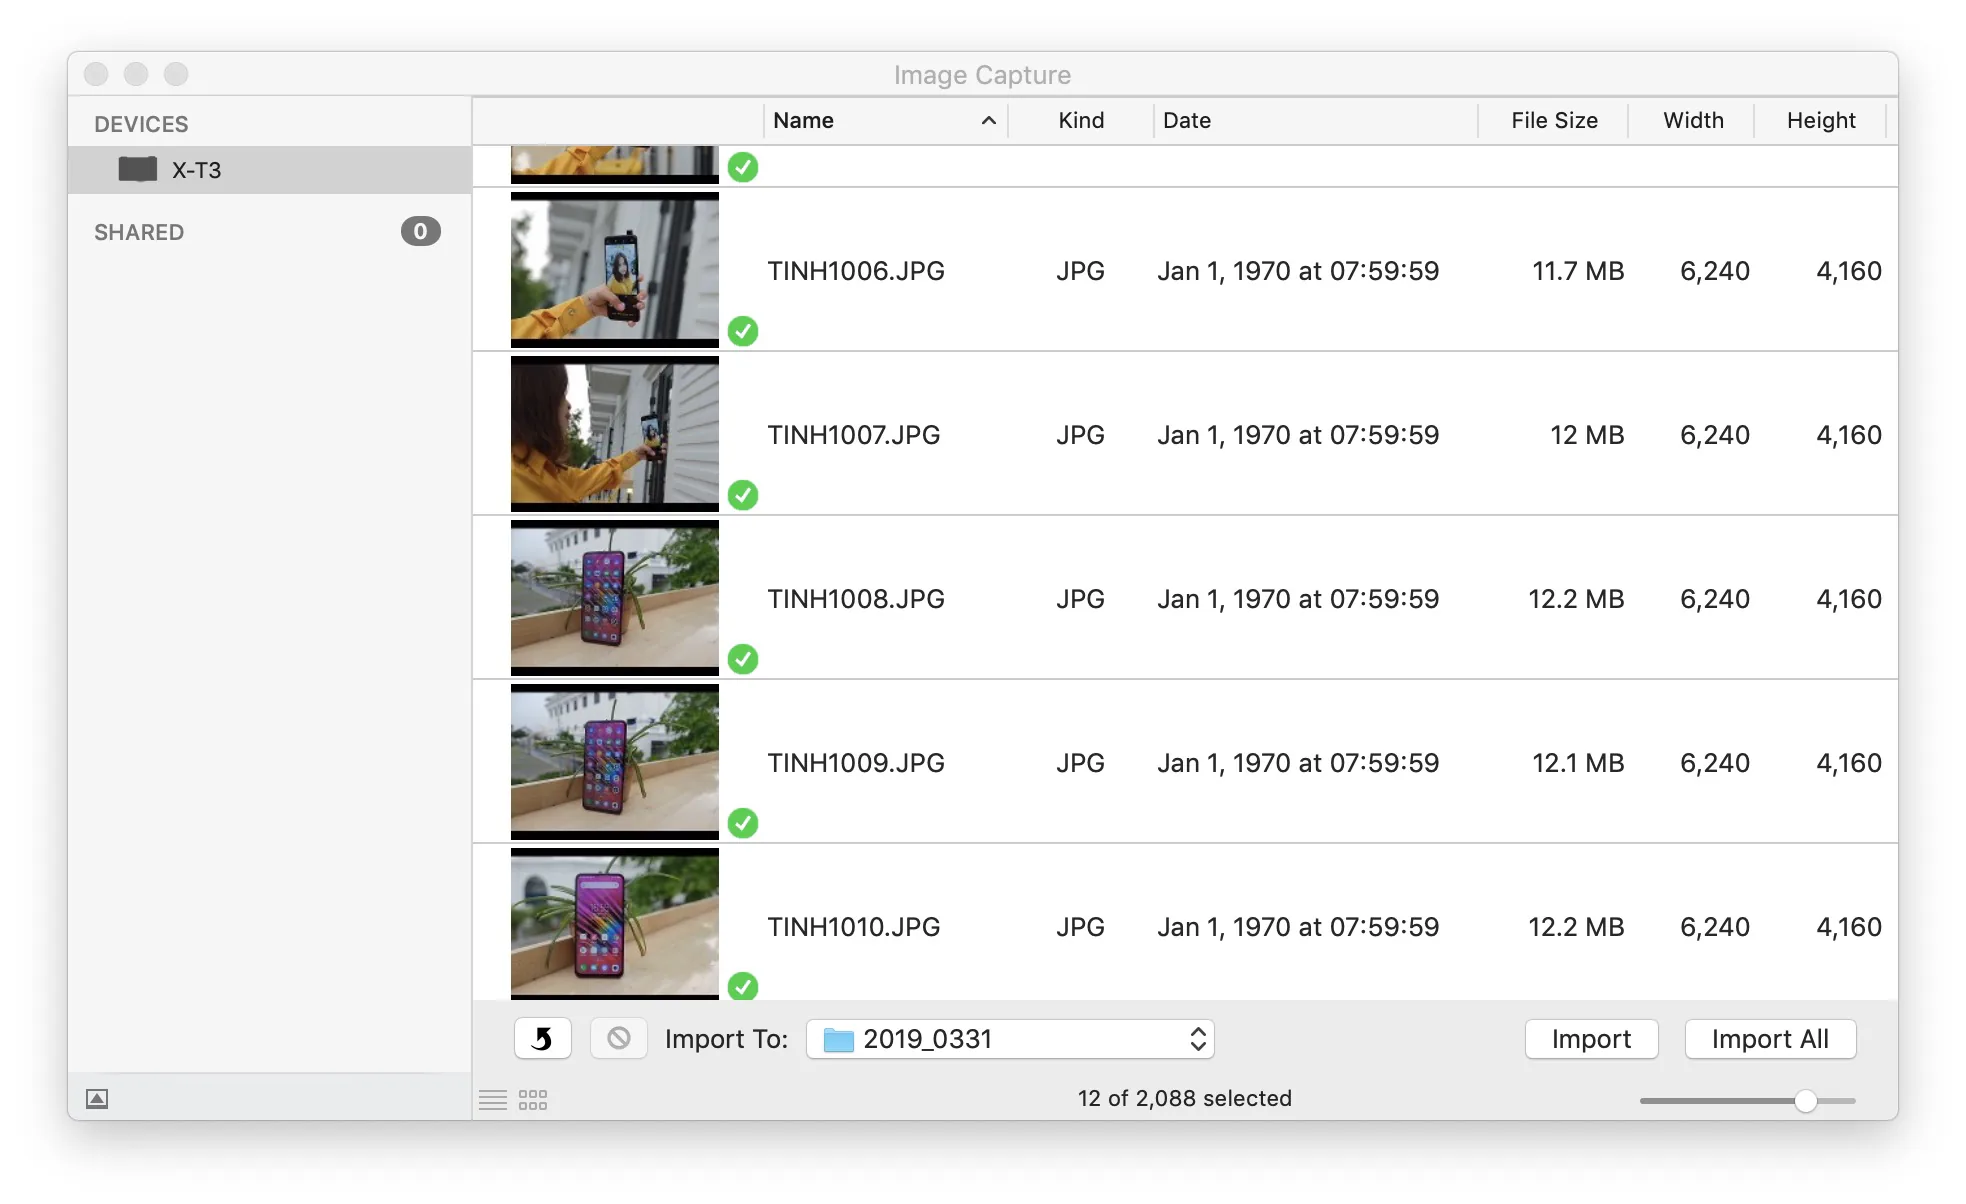This screenshot has height=1204, width=1966.
Task: Click the 11.7 MB file size cell
Action: [x=1578, y=271]
